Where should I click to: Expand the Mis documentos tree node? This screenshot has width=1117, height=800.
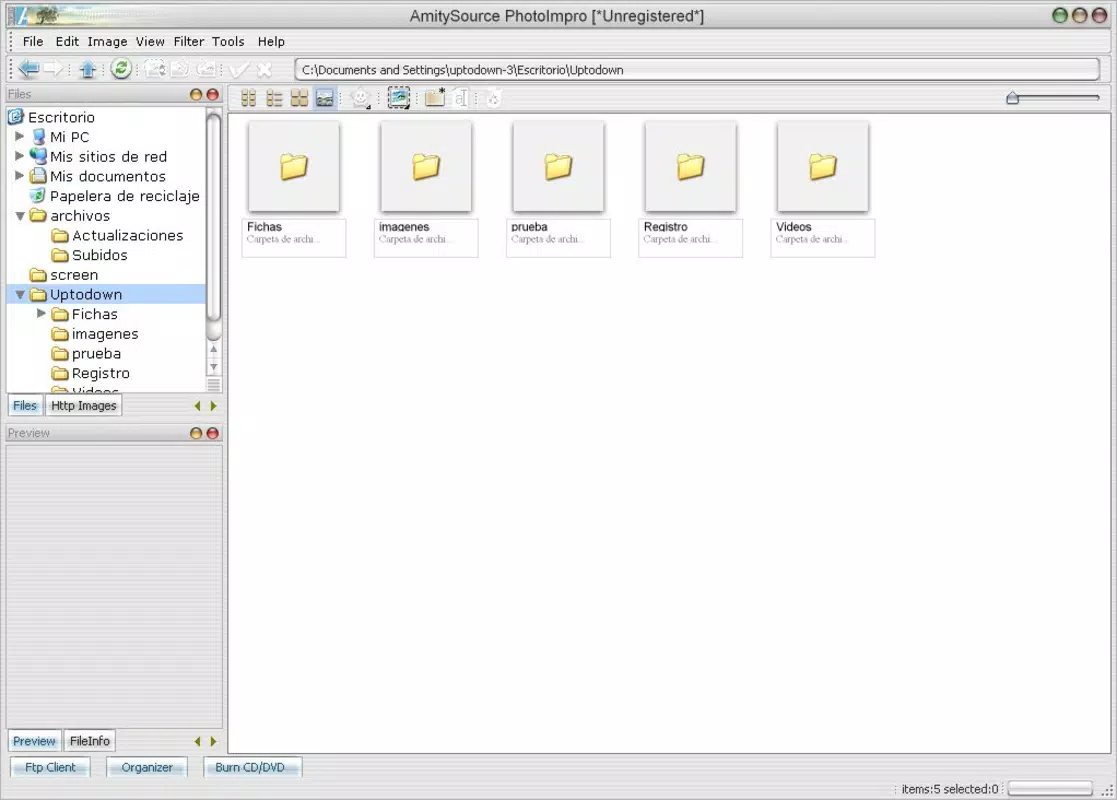19,175
